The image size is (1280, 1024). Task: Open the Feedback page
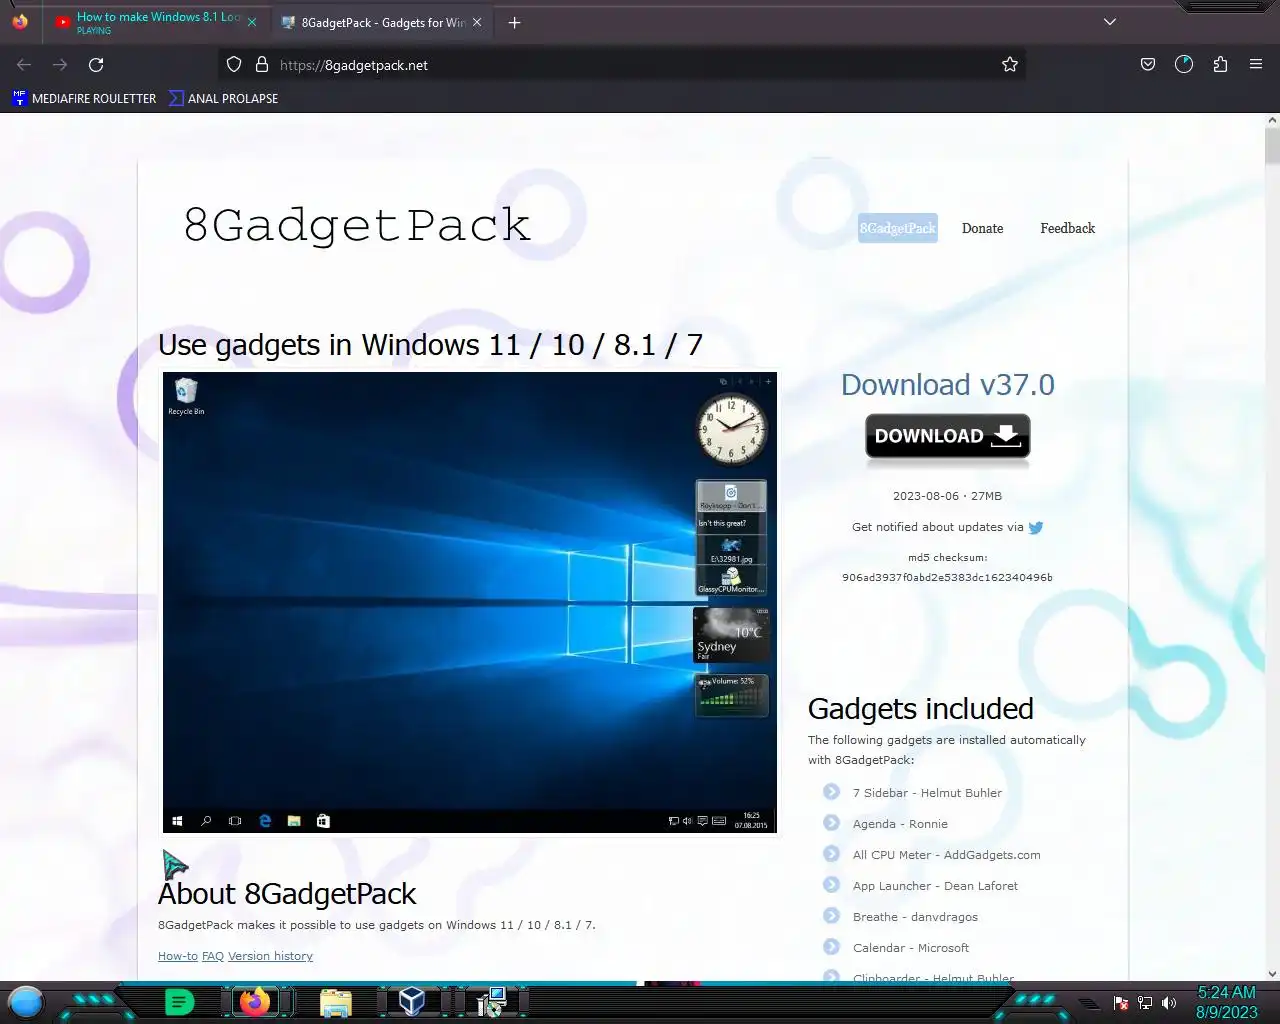[1067, 228]
